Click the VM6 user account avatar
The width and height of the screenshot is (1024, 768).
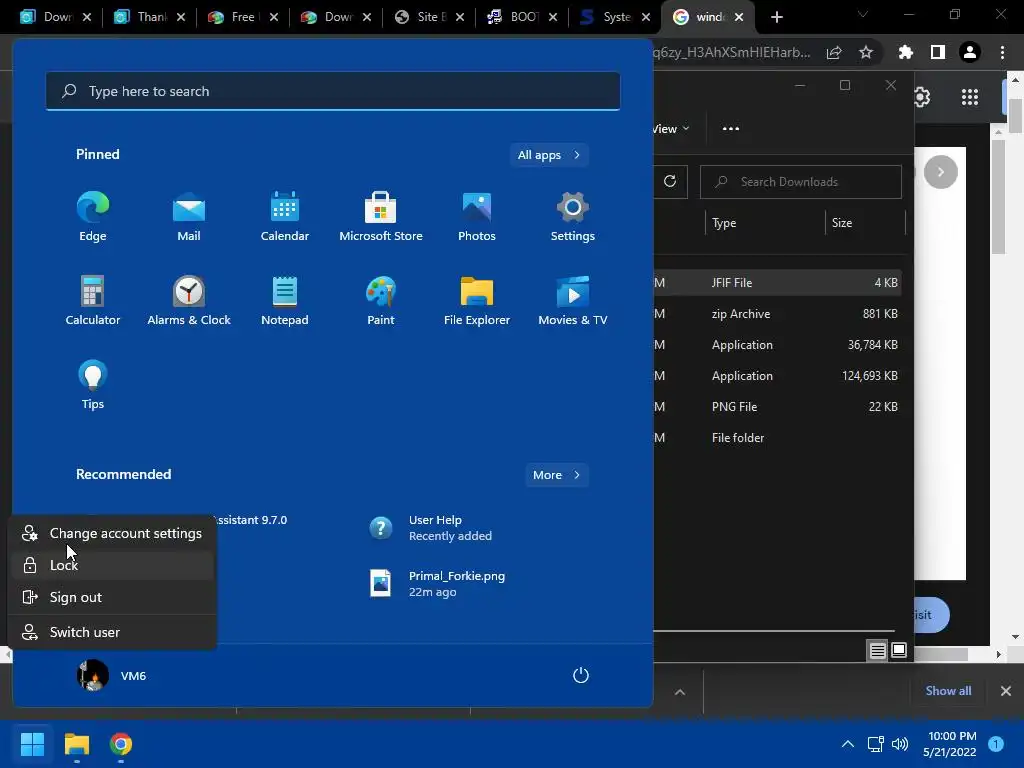[93, 675]
